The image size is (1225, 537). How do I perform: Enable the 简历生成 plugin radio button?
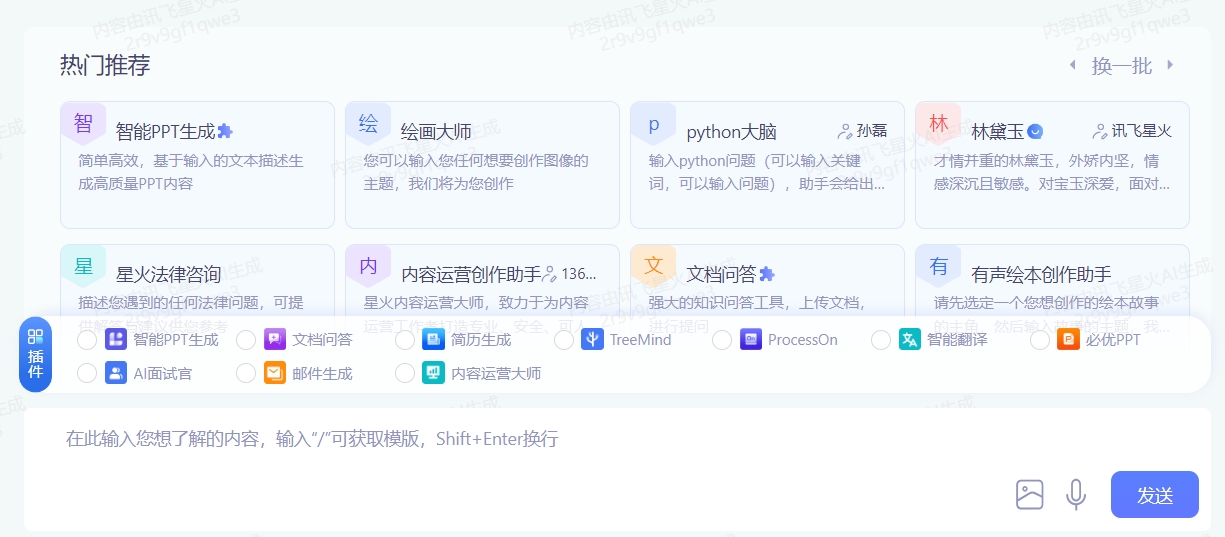point(405,340)
